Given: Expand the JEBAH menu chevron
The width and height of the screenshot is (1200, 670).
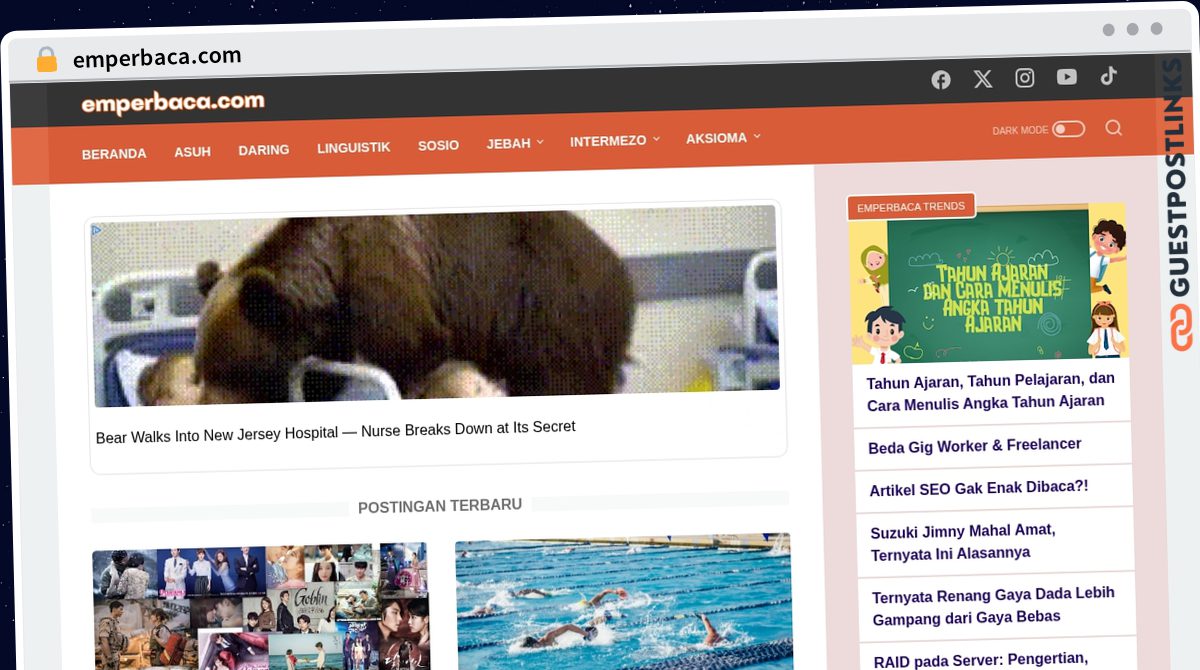Looking at the screenshot, I should [x=540, y=142].
